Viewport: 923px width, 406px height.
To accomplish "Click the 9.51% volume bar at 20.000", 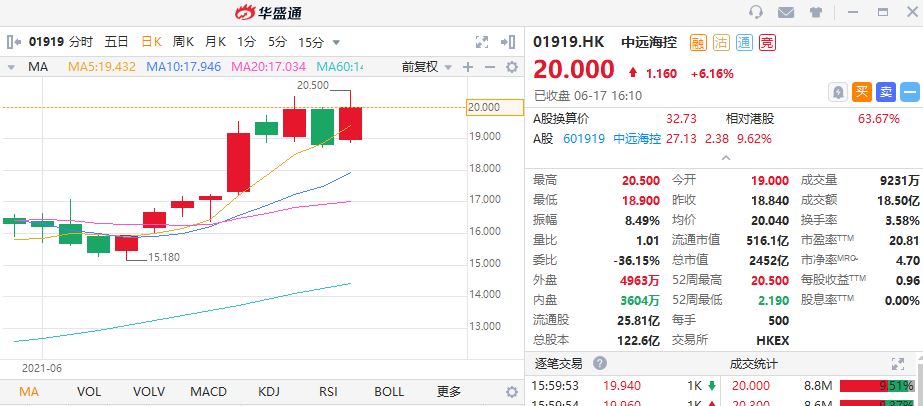I will point(878,386).
